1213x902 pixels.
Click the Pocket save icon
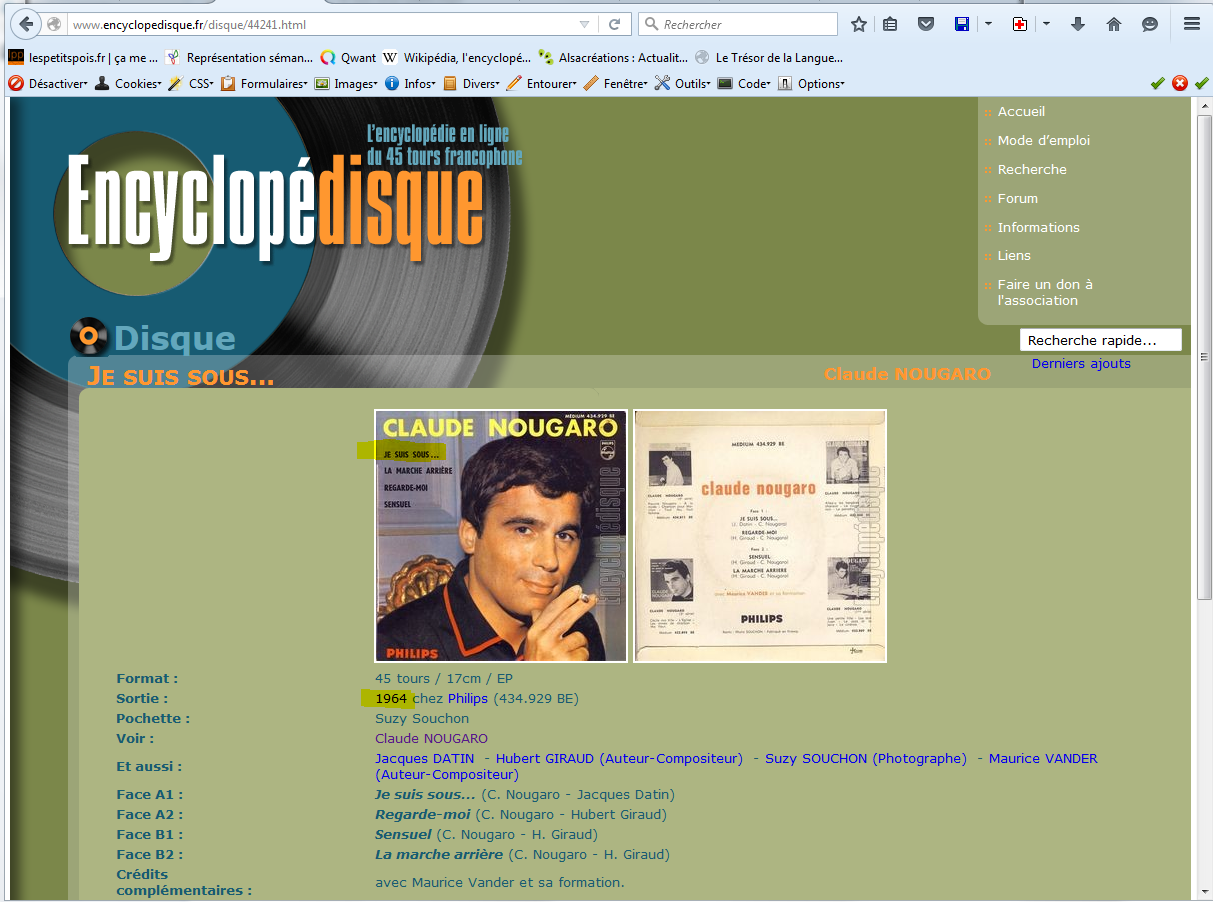(926, 24)
